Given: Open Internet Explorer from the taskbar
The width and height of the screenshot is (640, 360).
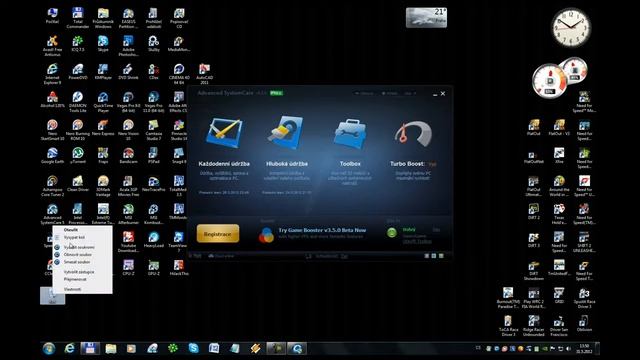Looking at the screenshot, I should click(70, 348).
